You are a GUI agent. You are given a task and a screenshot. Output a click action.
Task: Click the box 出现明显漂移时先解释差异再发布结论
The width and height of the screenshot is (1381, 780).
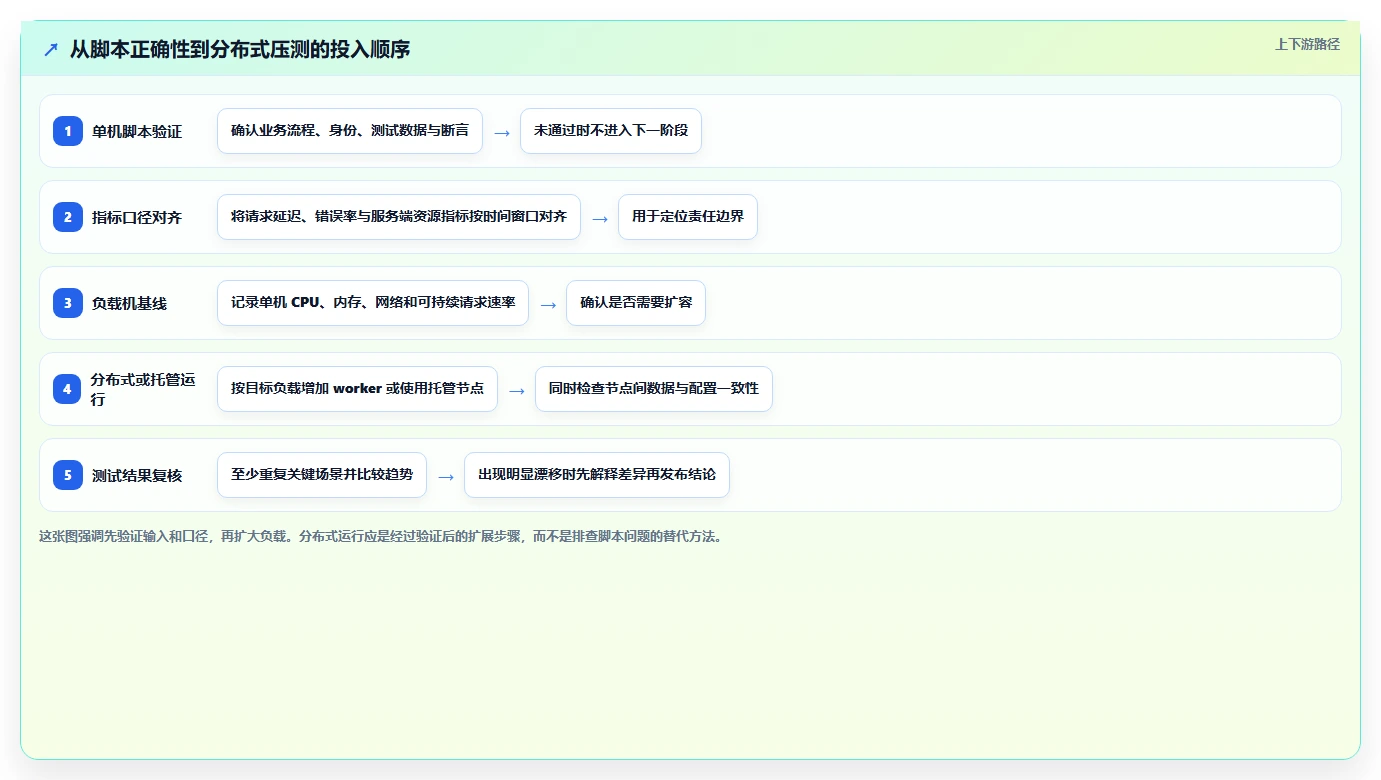pyautogui.click(x=597, y=475)
